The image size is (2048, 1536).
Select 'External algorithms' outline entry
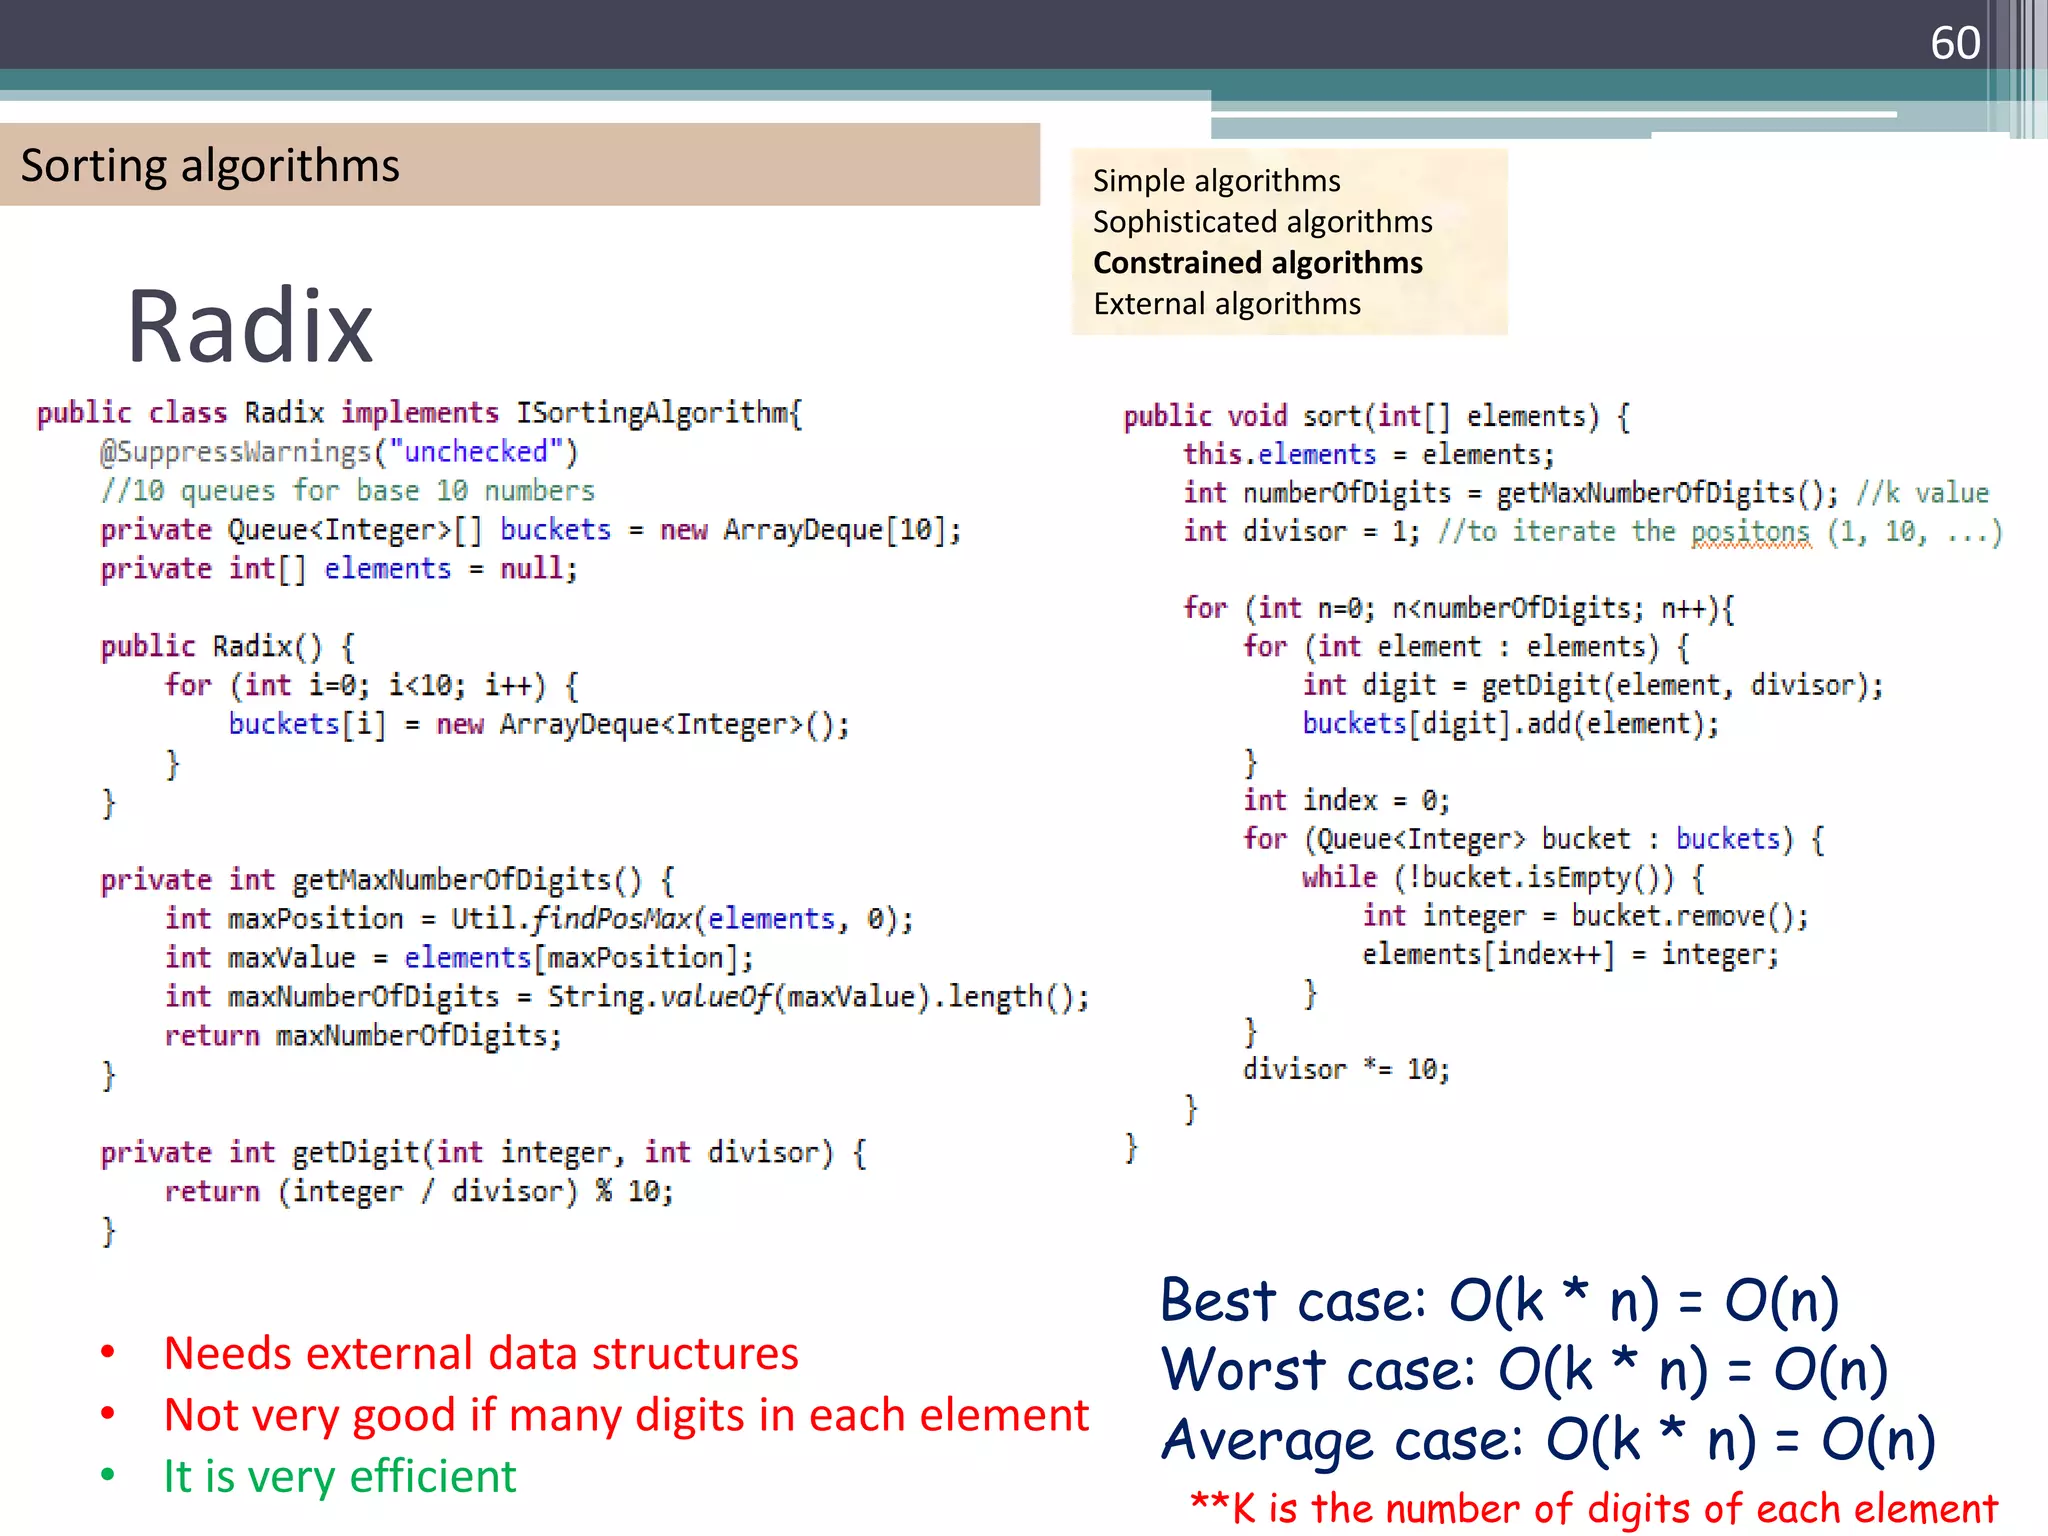point(1226,304)
